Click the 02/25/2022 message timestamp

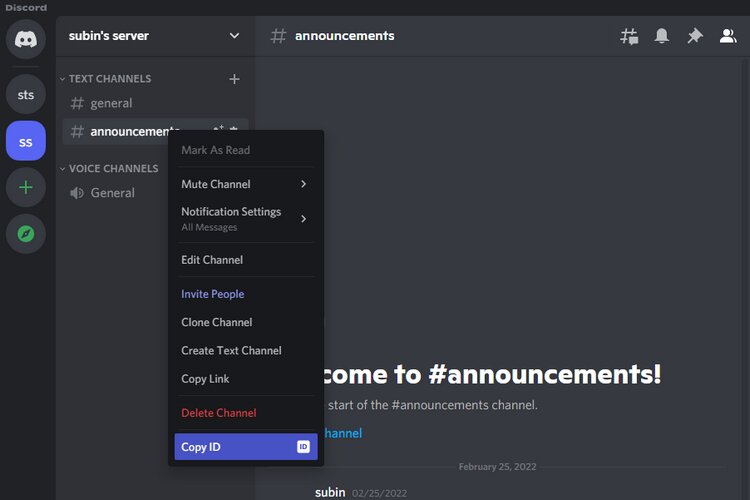coord(379,493)
